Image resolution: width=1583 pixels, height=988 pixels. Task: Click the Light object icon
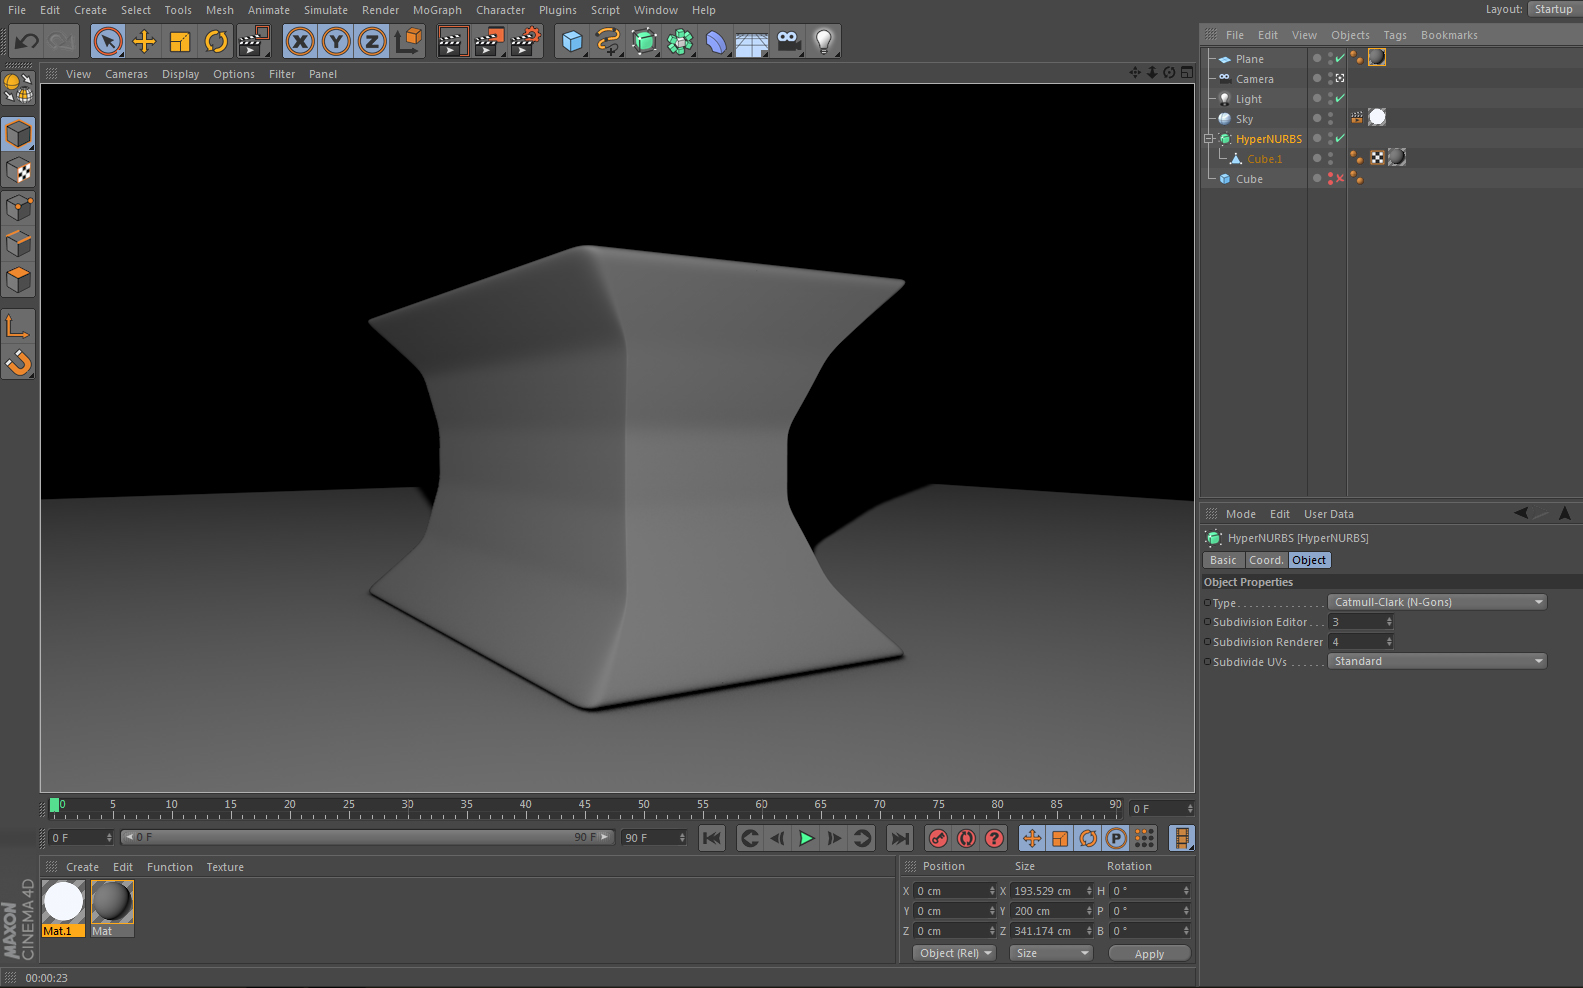point(823,42)
